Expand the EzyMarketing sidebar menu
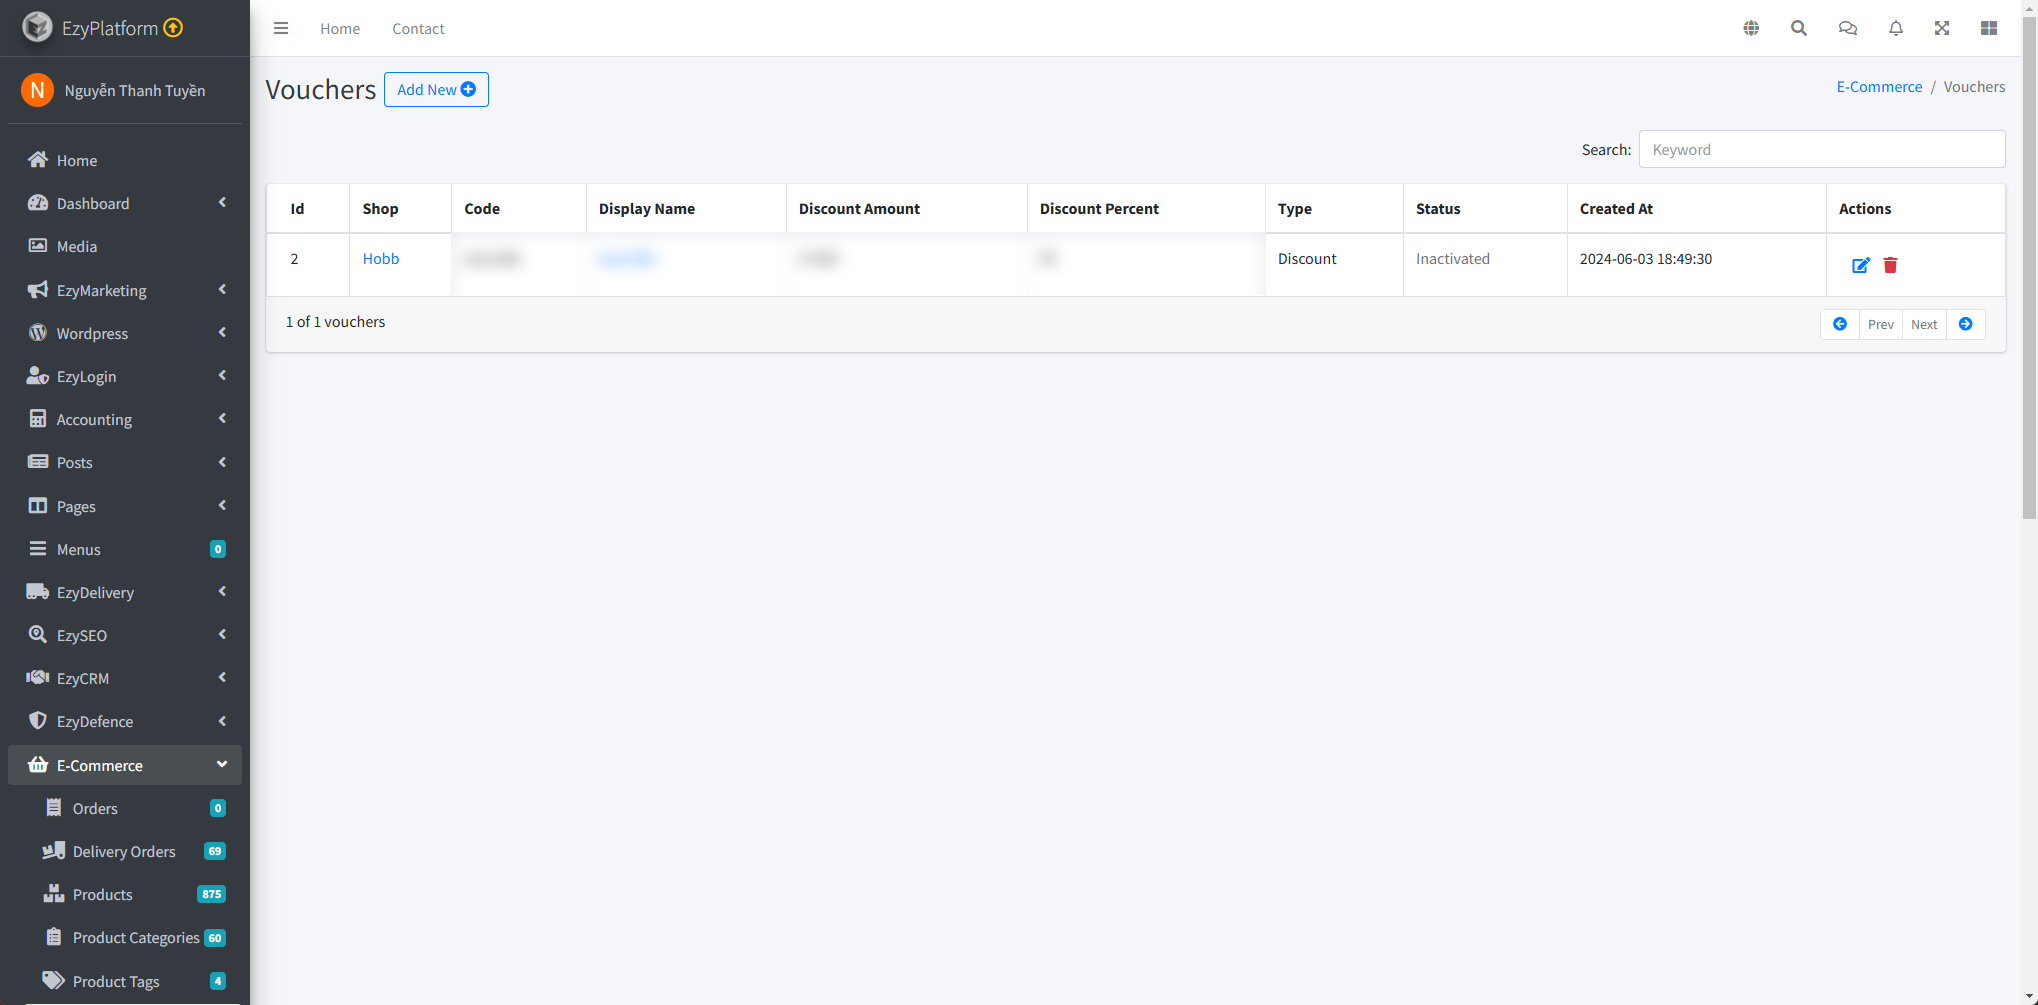2038x1005 pixels. pos(125,290)
